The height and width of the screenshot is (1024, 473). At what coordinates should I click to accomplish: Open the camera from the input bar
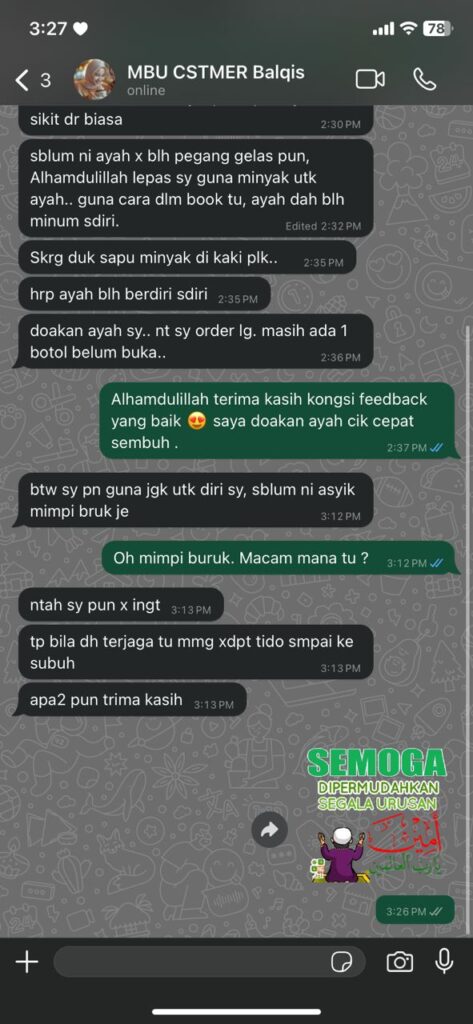399,961
